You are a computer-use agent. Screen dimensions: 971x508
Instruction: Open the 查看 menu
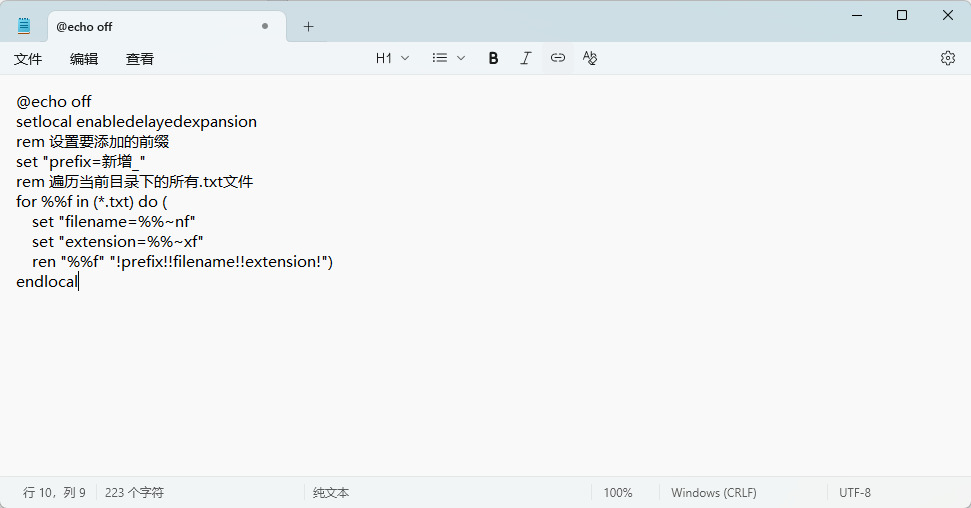140,59
